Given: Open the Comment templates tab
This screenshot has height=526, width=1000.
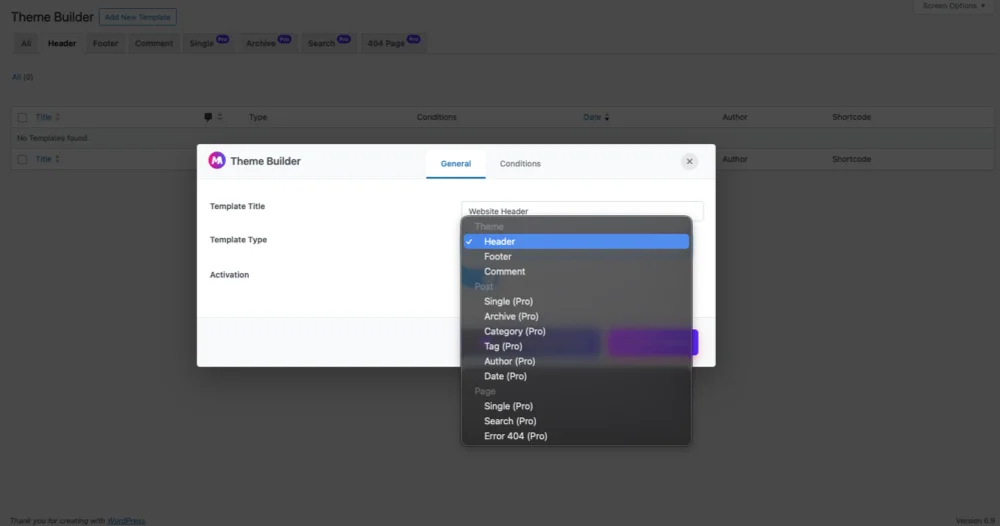Looking at the screenshot, I should pyautogui.click(x=154, y=43).
